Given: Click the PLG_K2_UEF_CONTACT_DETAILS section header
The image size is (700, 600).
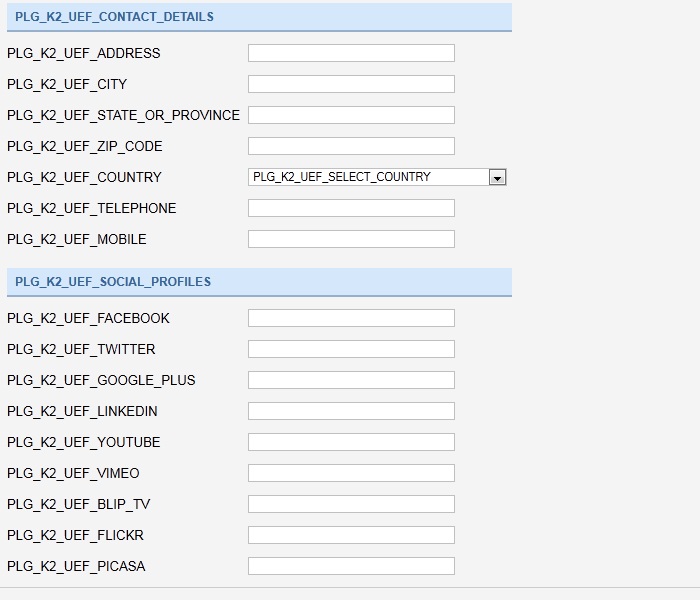Looking at the screenshot, I should point(259,17).
